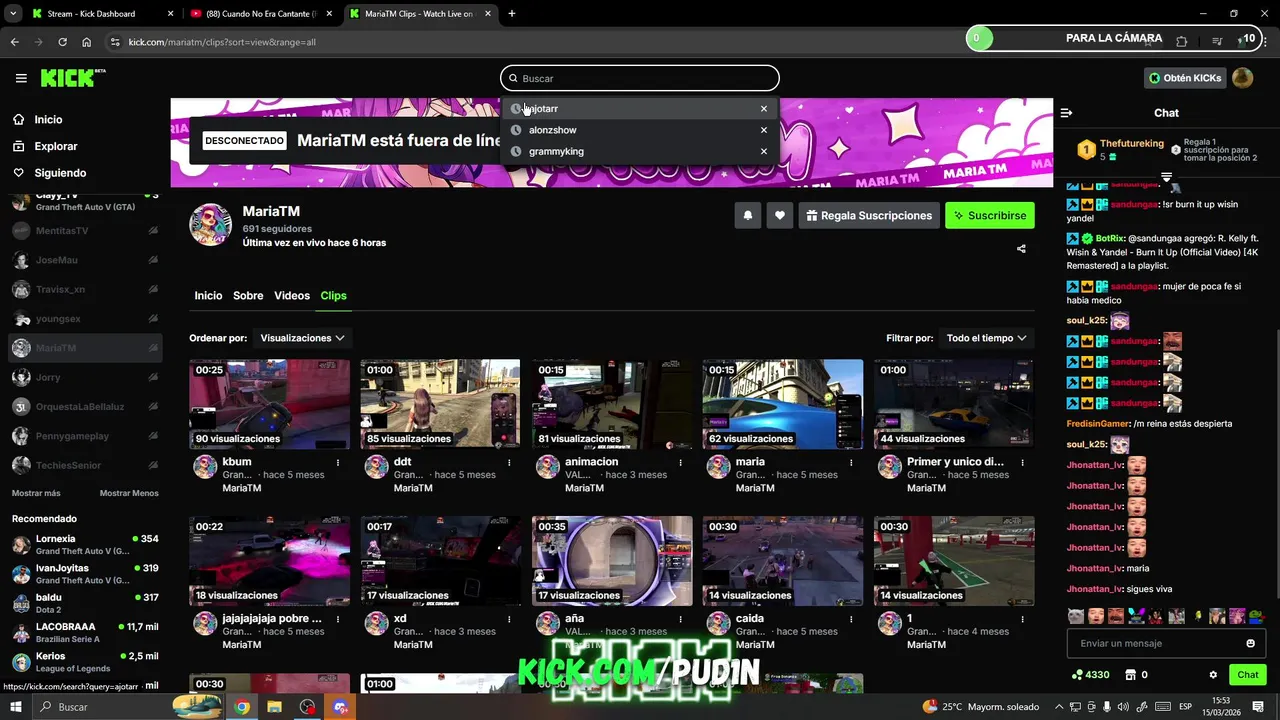This screenshot has height=720, width=1280.
Task: Open File Explorer from taskbar
Action: [x=274, y=707]
